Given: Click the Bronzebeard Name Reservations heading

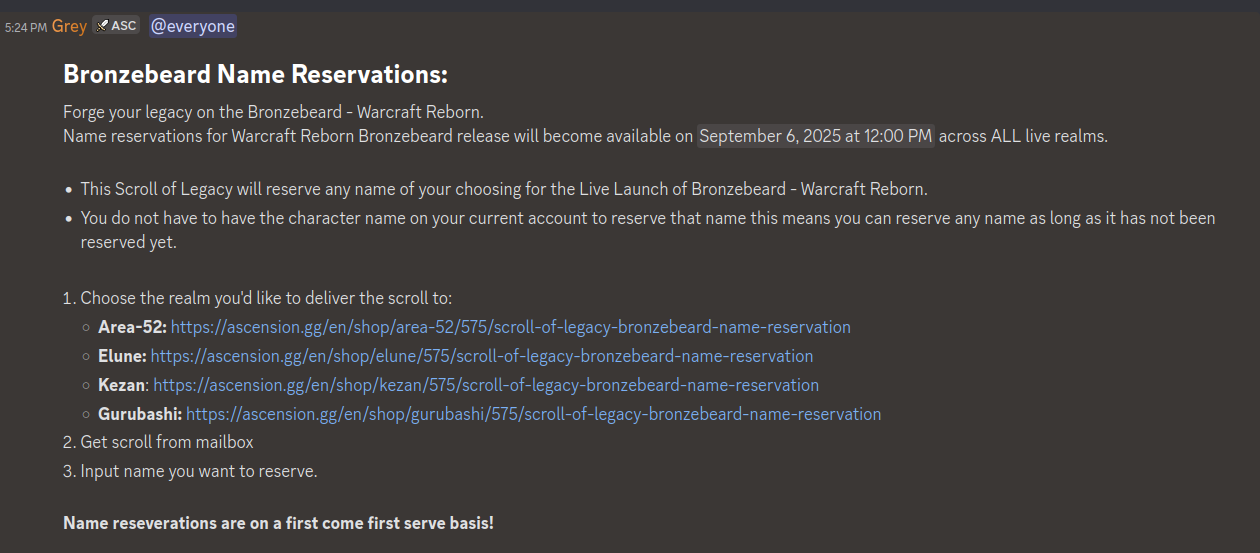Looking at the screenshot, I should coord(255,75).
